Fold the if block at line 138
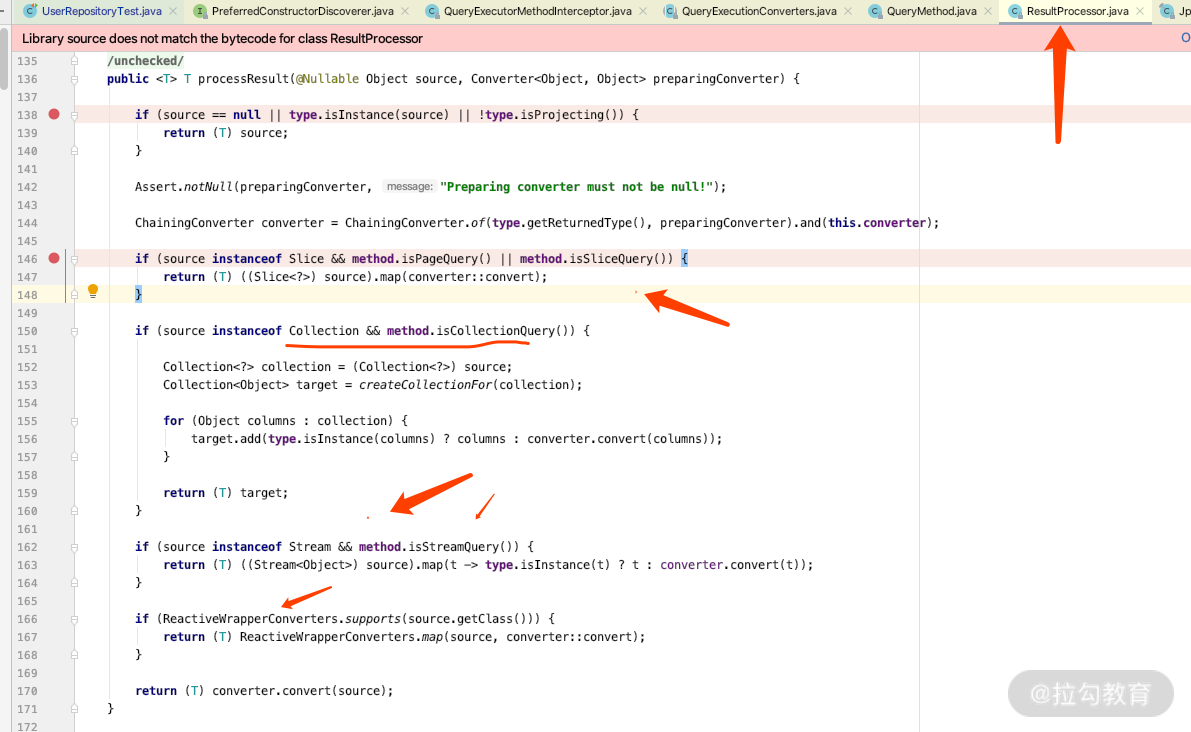 click(x=74, y=115)
